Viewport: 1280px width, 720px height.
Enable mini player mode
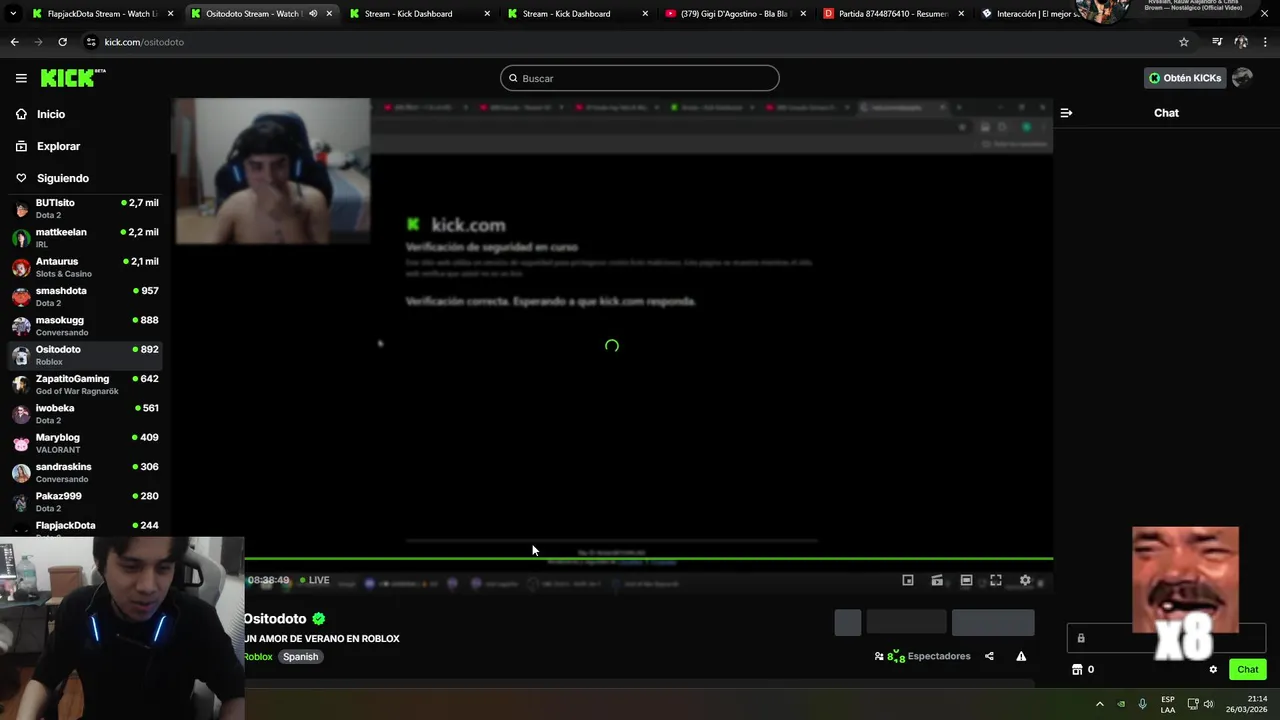908,580
